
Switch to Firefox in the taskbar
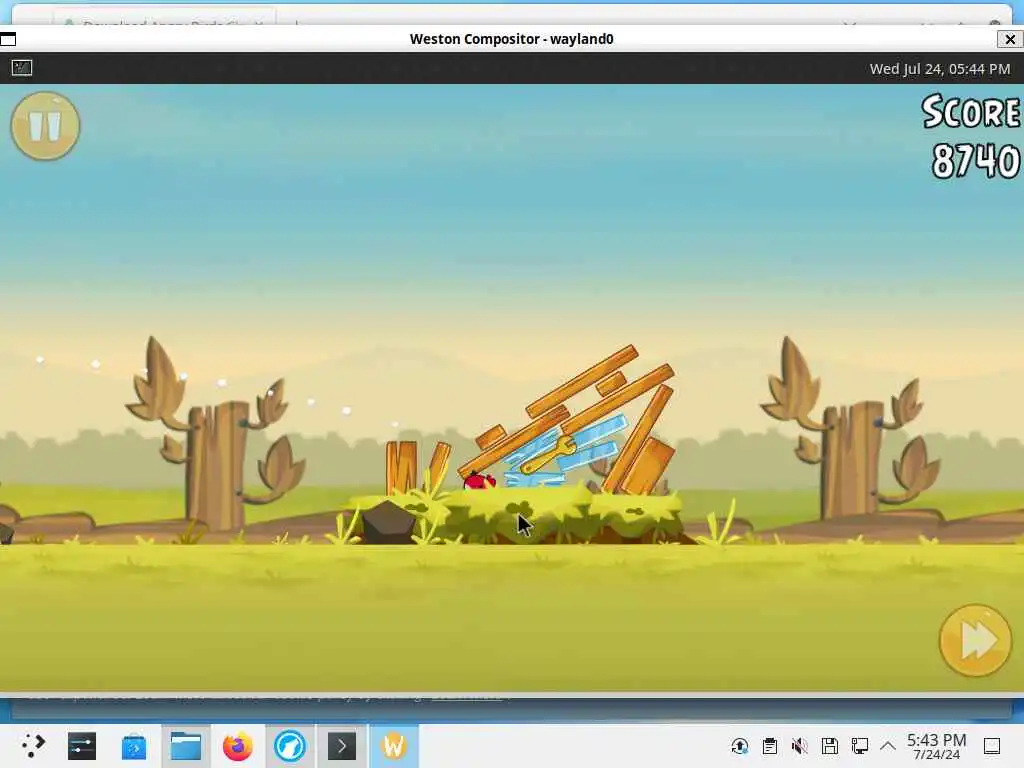point(238,746)
